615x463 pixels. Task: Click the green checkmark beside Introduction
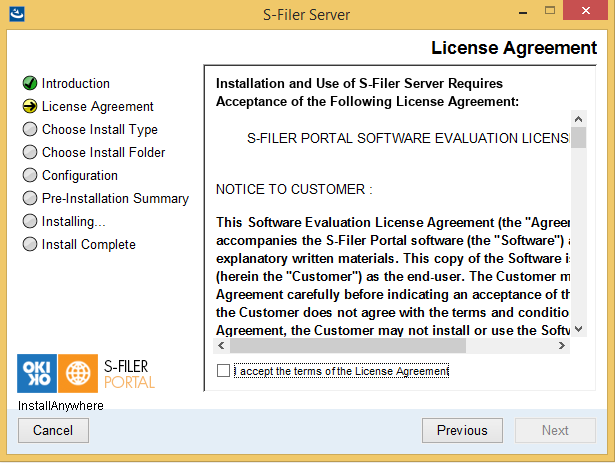30,83
